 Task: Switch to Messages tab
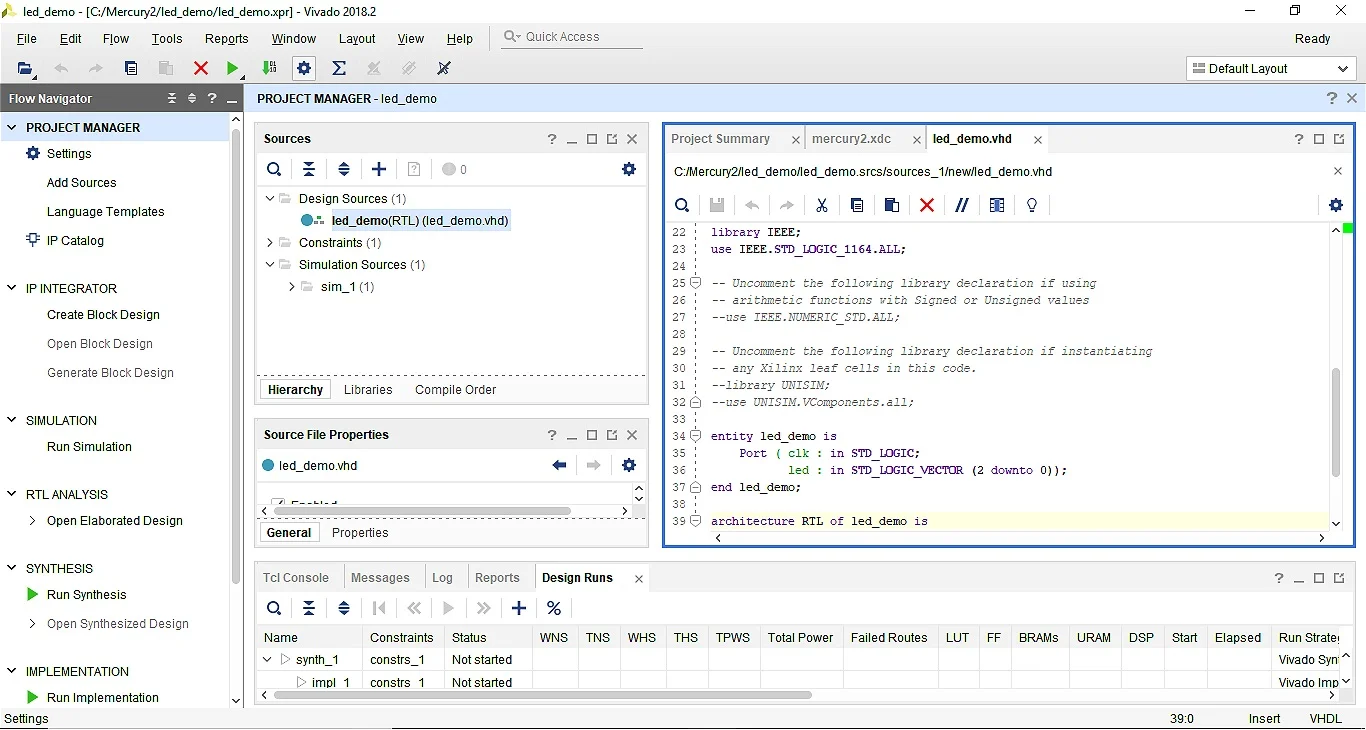tap(380, 578)
